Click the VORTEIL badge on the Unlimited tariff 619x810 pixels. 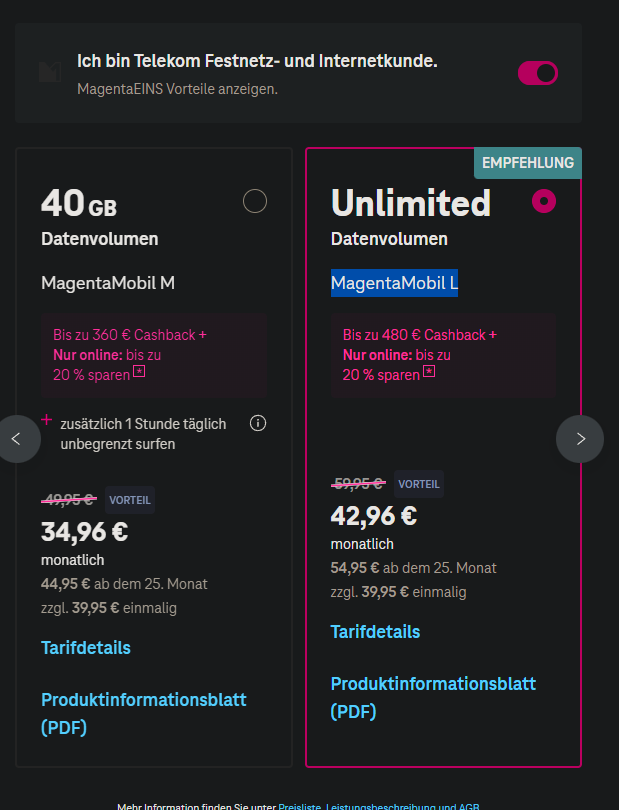419,484
